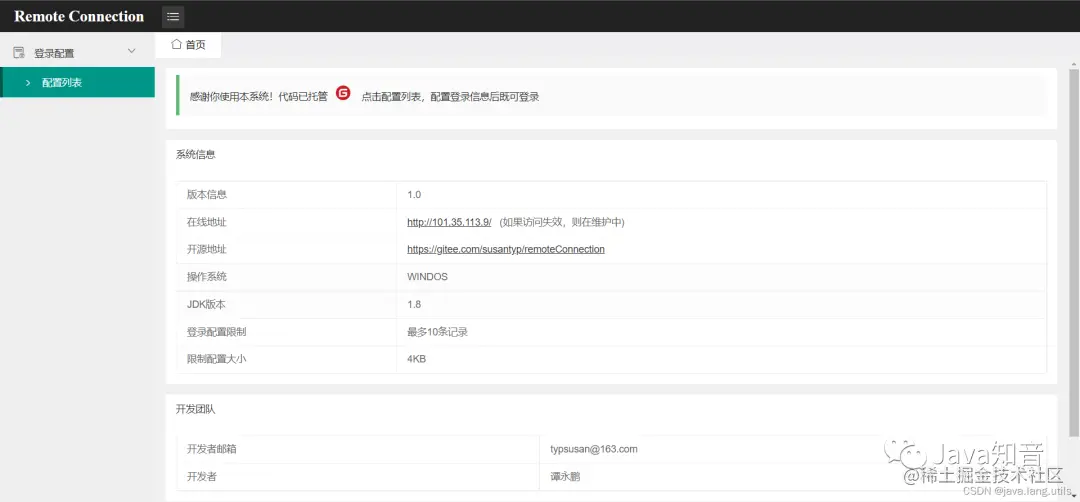Click the 开发者邮箱 label cell
Screen dimensions: 1080x502
(358, 449)
